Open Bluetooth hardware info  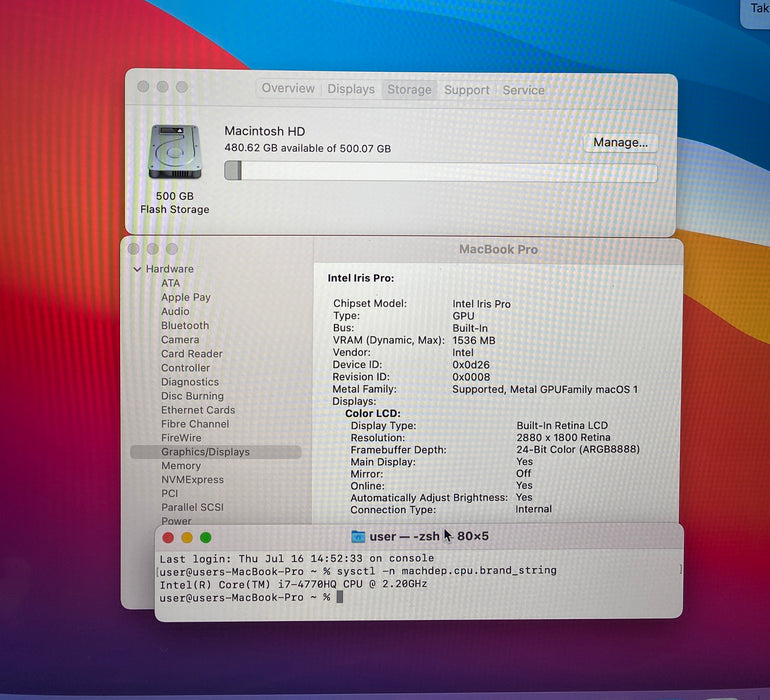click(x=185, y=326)
